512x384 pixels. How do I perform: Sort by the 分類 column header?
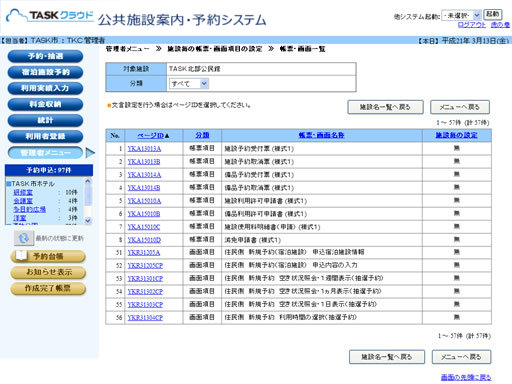pos(202,135)
